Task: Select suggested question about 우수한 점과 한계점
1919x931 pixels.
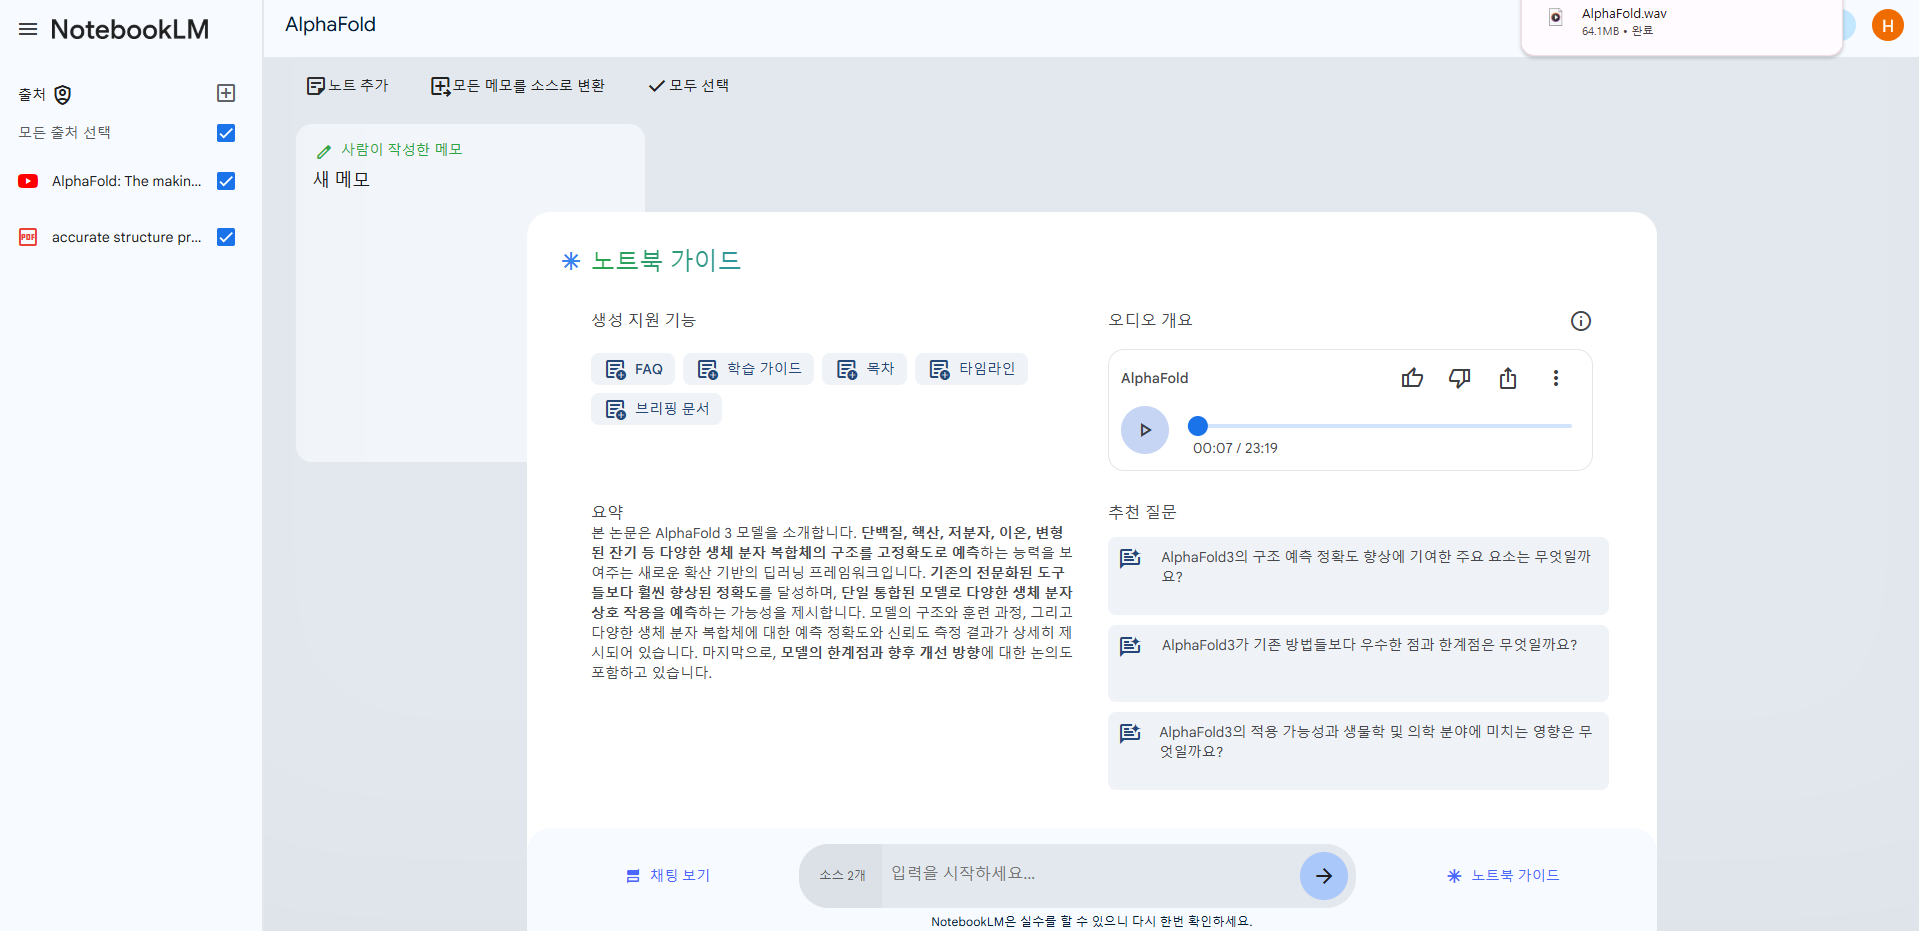Action: pyautogui.click(x=1358, y=663)
